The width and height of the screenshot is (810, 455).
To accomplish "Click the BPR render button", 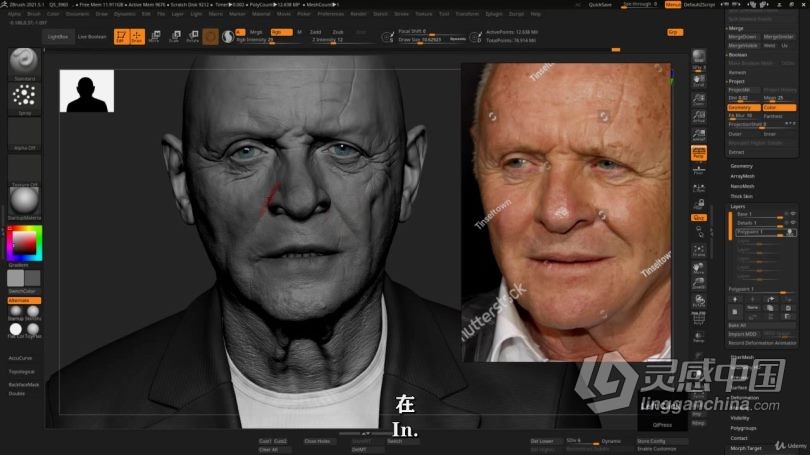I will 699,56.
